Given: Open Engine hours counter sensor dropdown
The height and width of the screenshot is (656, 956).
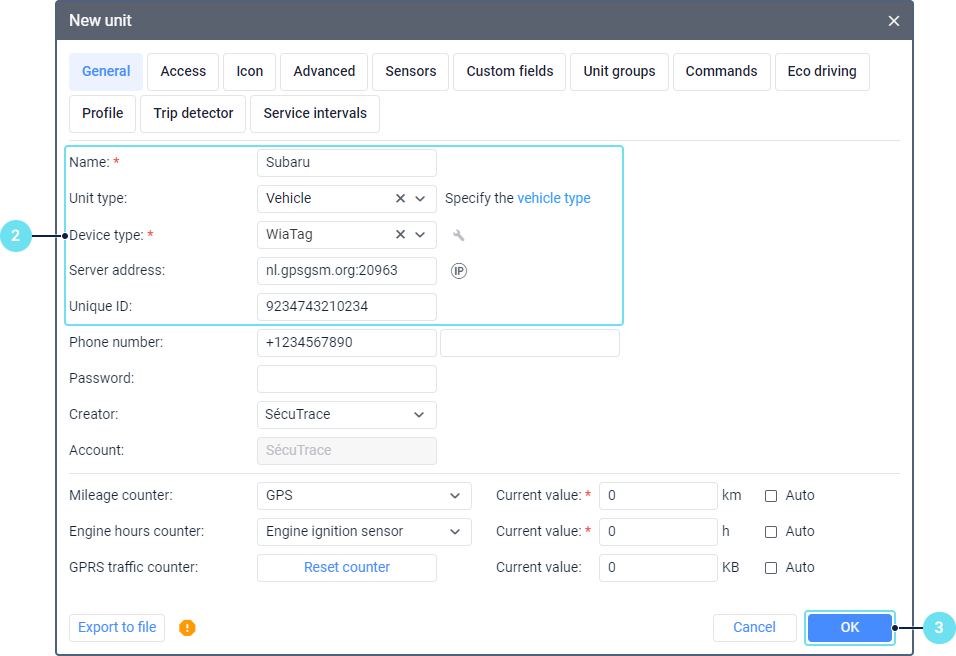Looking at the screenshot, I should click(454, 531).
